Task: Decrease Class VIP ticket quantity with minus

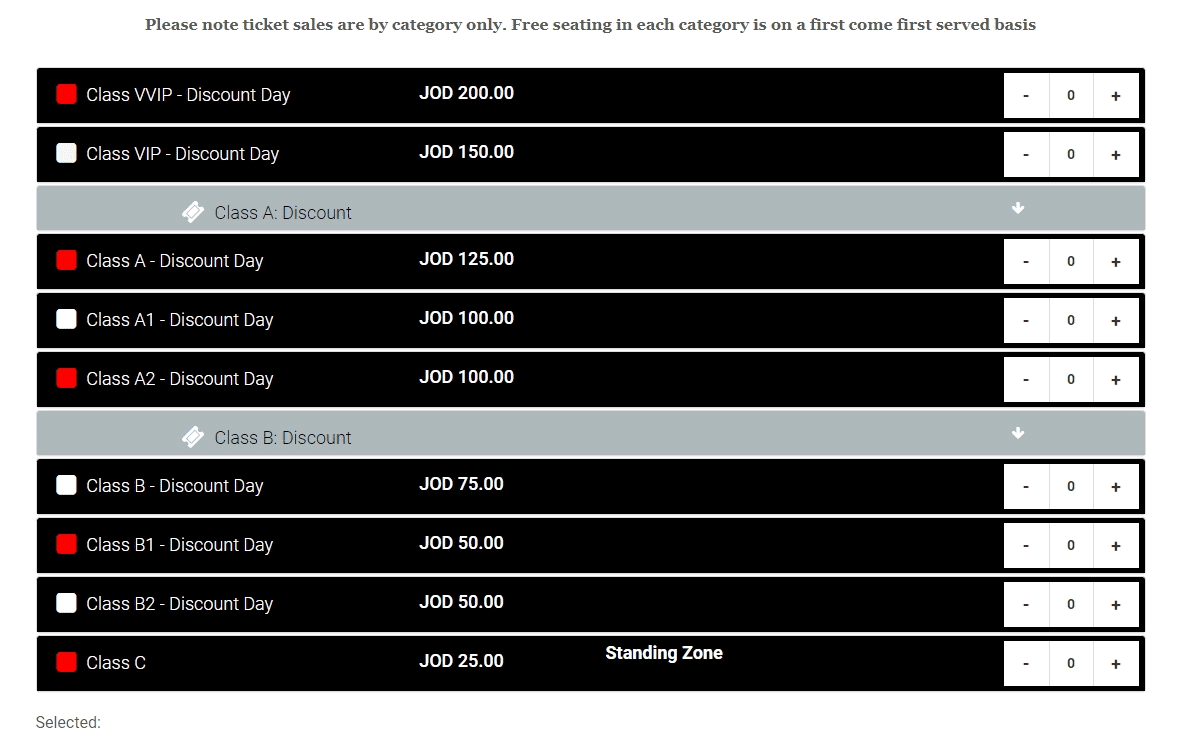Action: 1026,155
